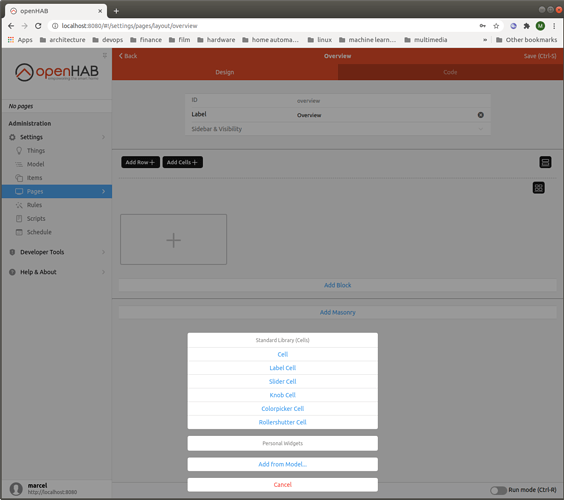Viewport: 564px width, 500px height.
Task: Reload the browser page
Action: pos(38,26)
